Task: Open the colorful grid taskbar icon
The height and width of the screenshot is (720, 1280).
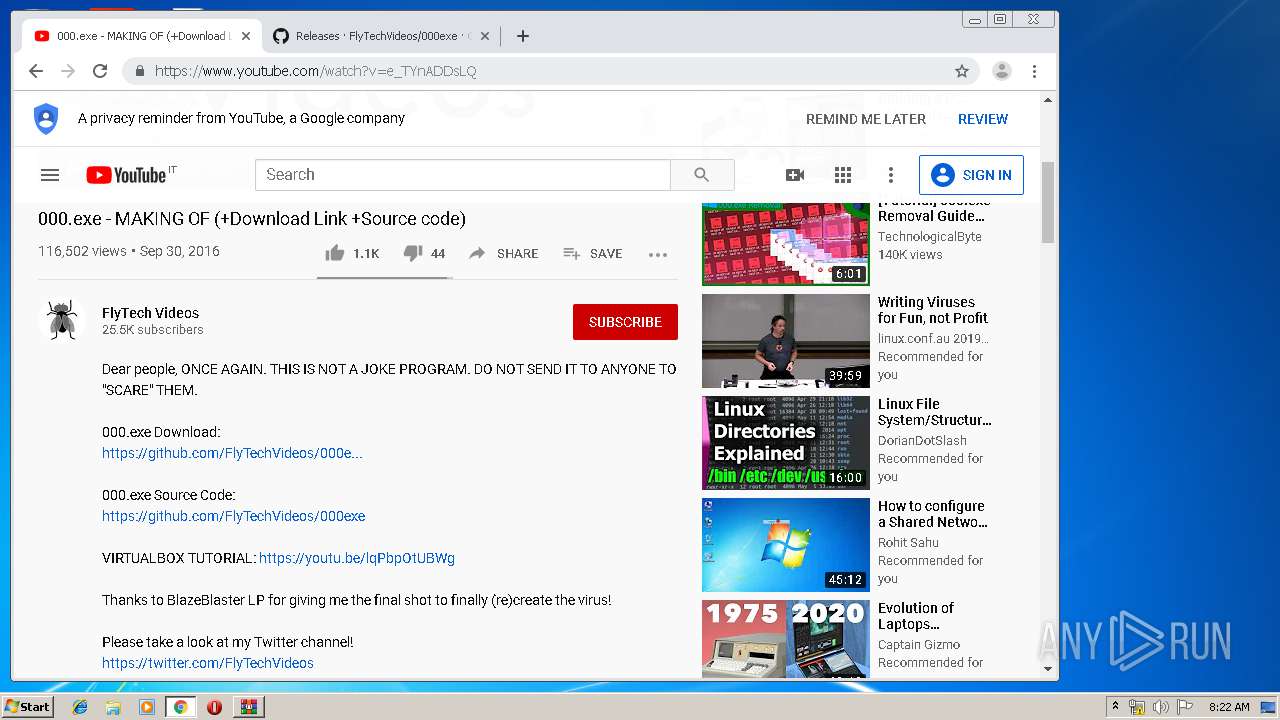Action: 248,707
